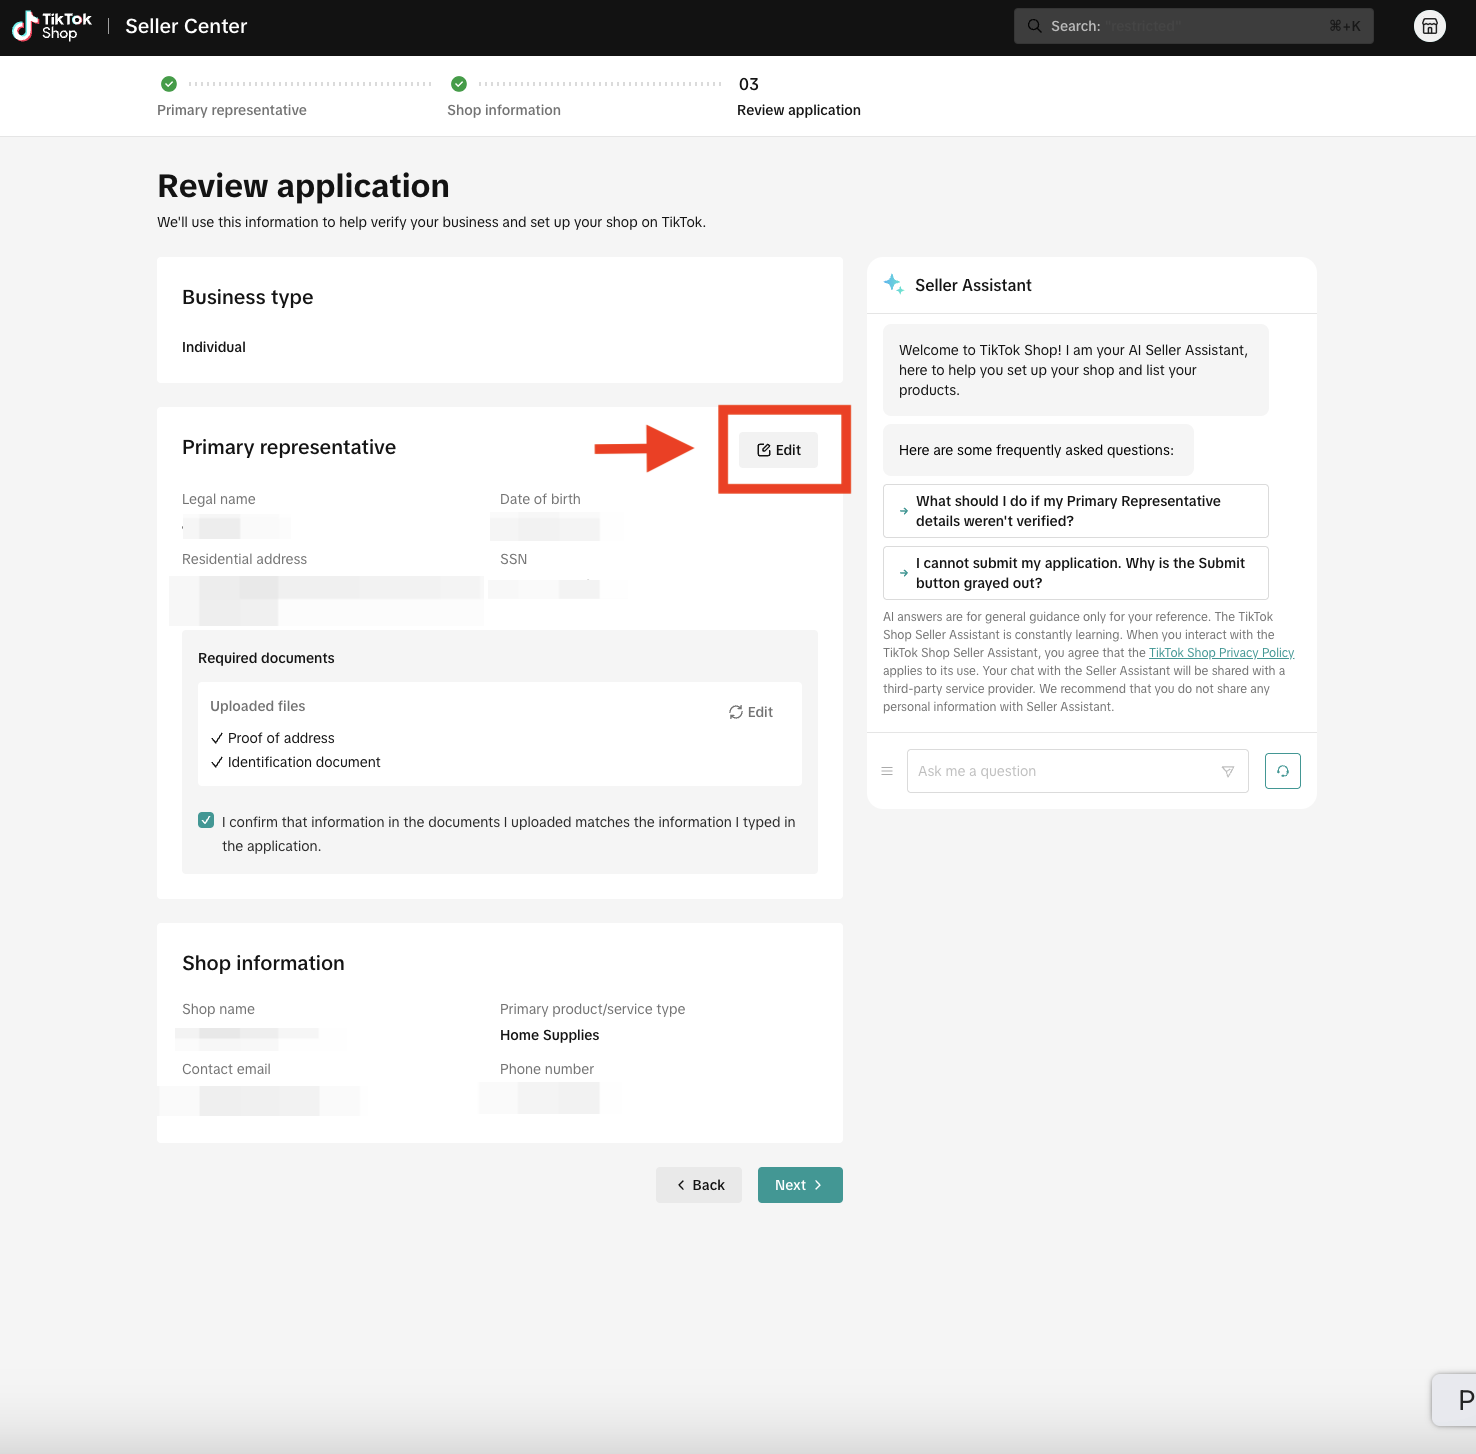Click the search magnifier icon
Screen dimensions: 1476x1454
tap(1034, 26)
